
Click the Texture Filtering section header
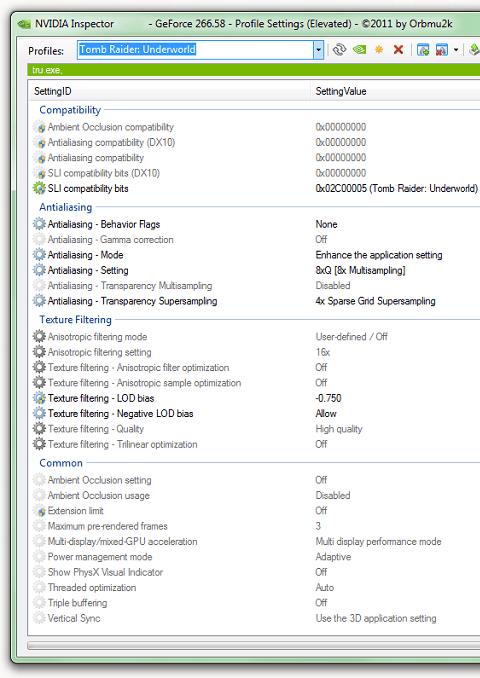[76, 320]
